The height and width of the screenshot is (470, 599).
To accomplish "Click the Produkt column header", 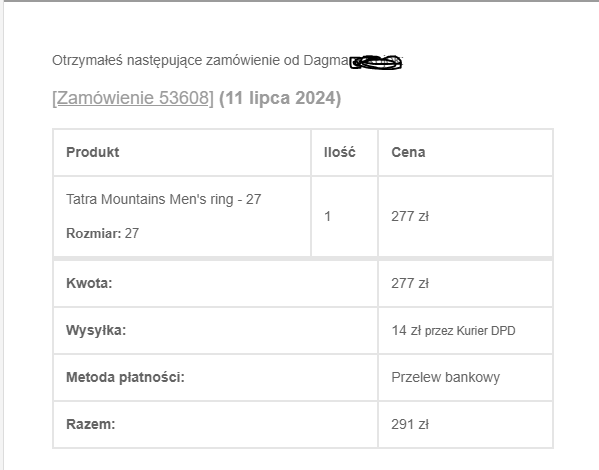I will (93, 152).
